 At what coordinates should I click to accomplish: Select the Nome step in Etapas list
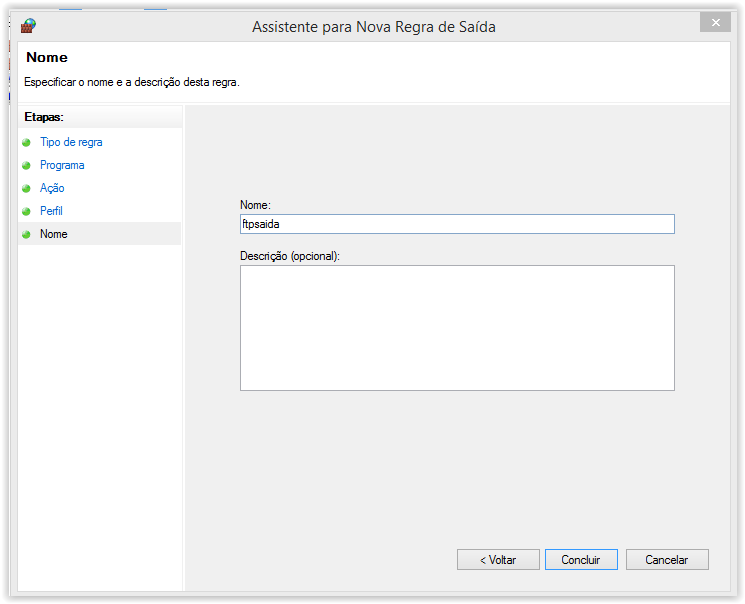[54, 234]
